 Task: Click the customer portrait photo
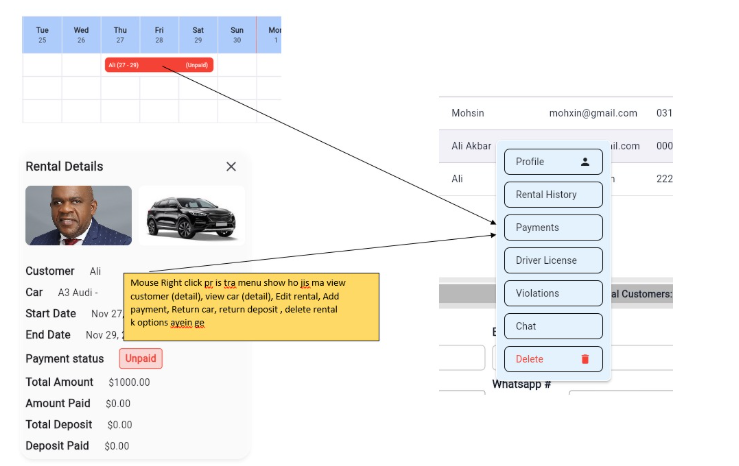(x=78, y=215)
